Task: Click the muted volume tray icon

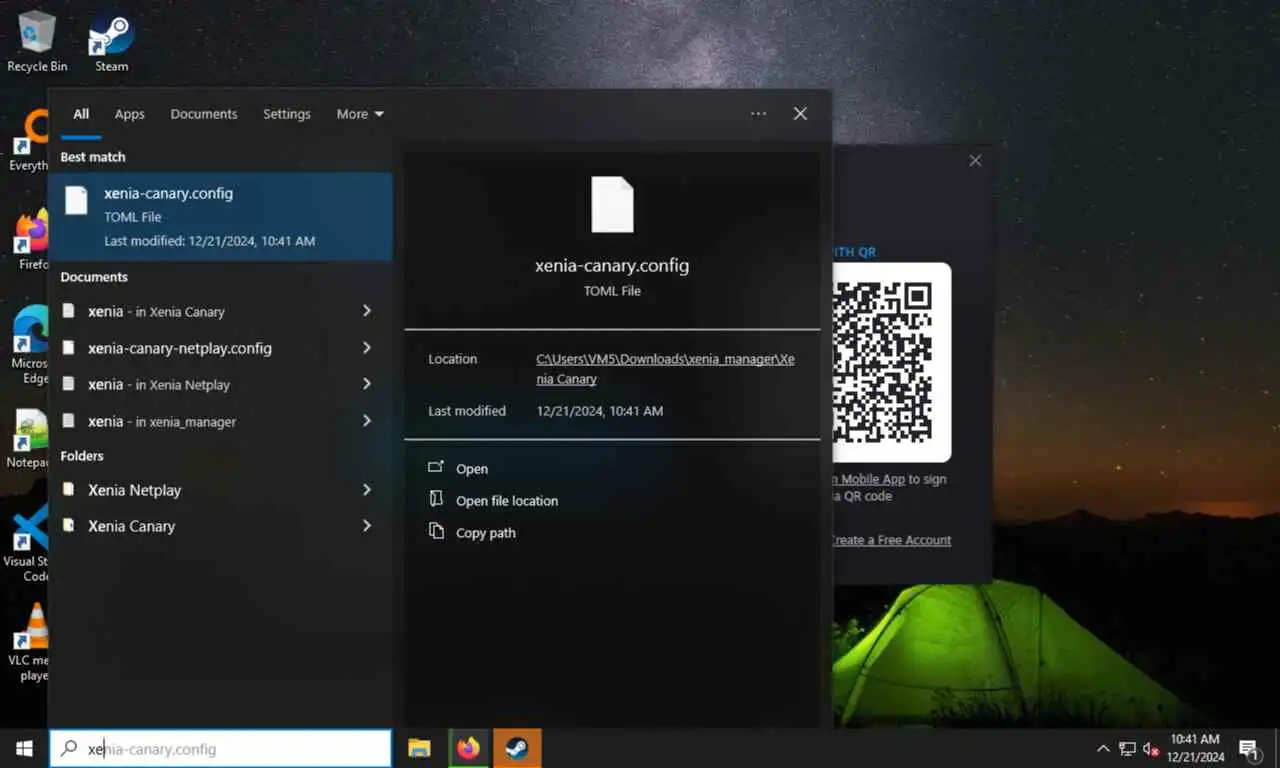Action: pos(1151,748)
